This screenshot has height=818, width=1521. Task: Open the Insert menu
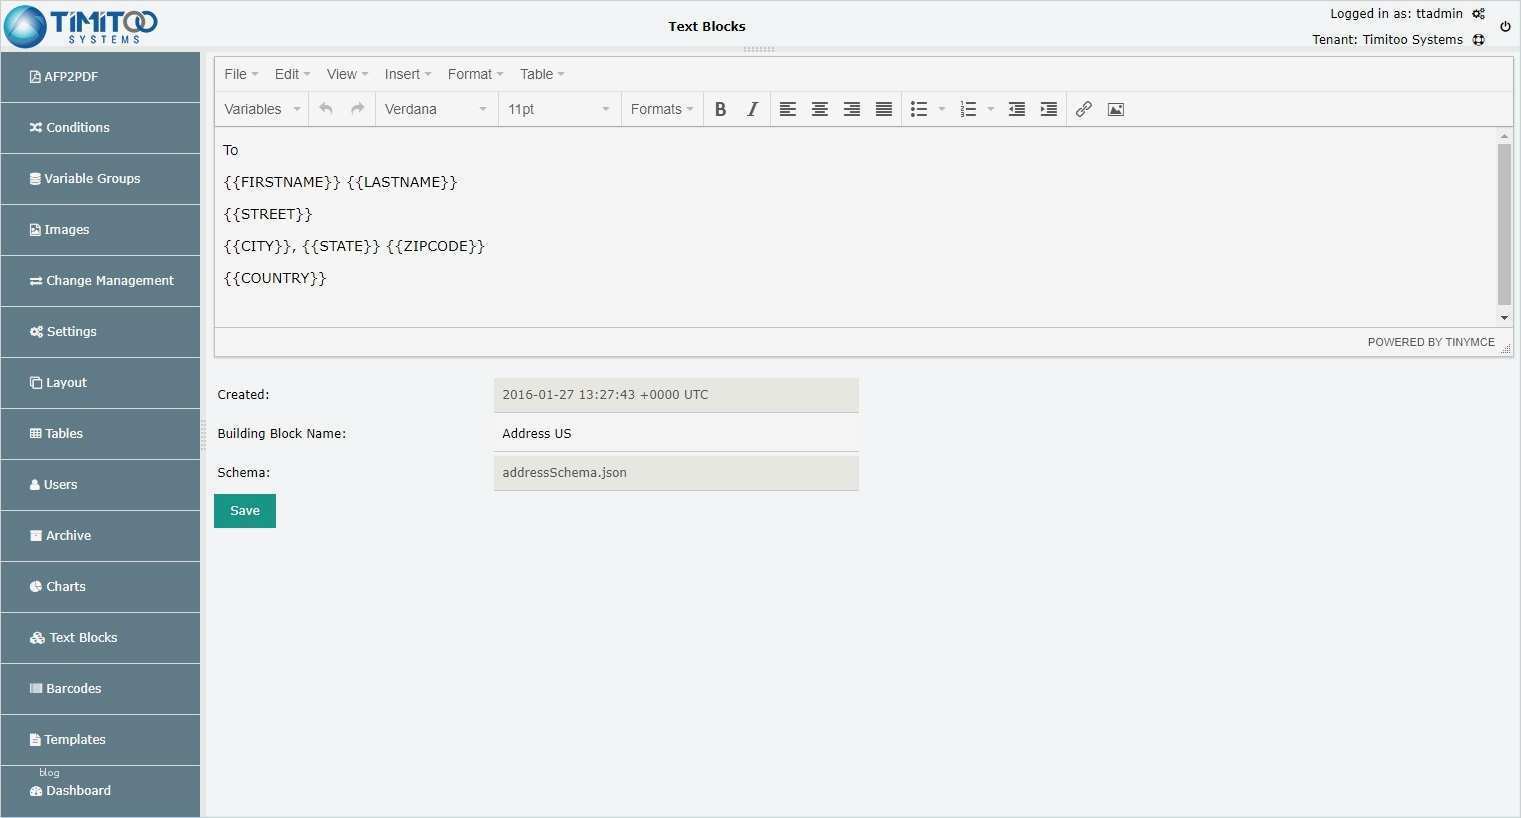pyautogui.click(x=408, y=74)
